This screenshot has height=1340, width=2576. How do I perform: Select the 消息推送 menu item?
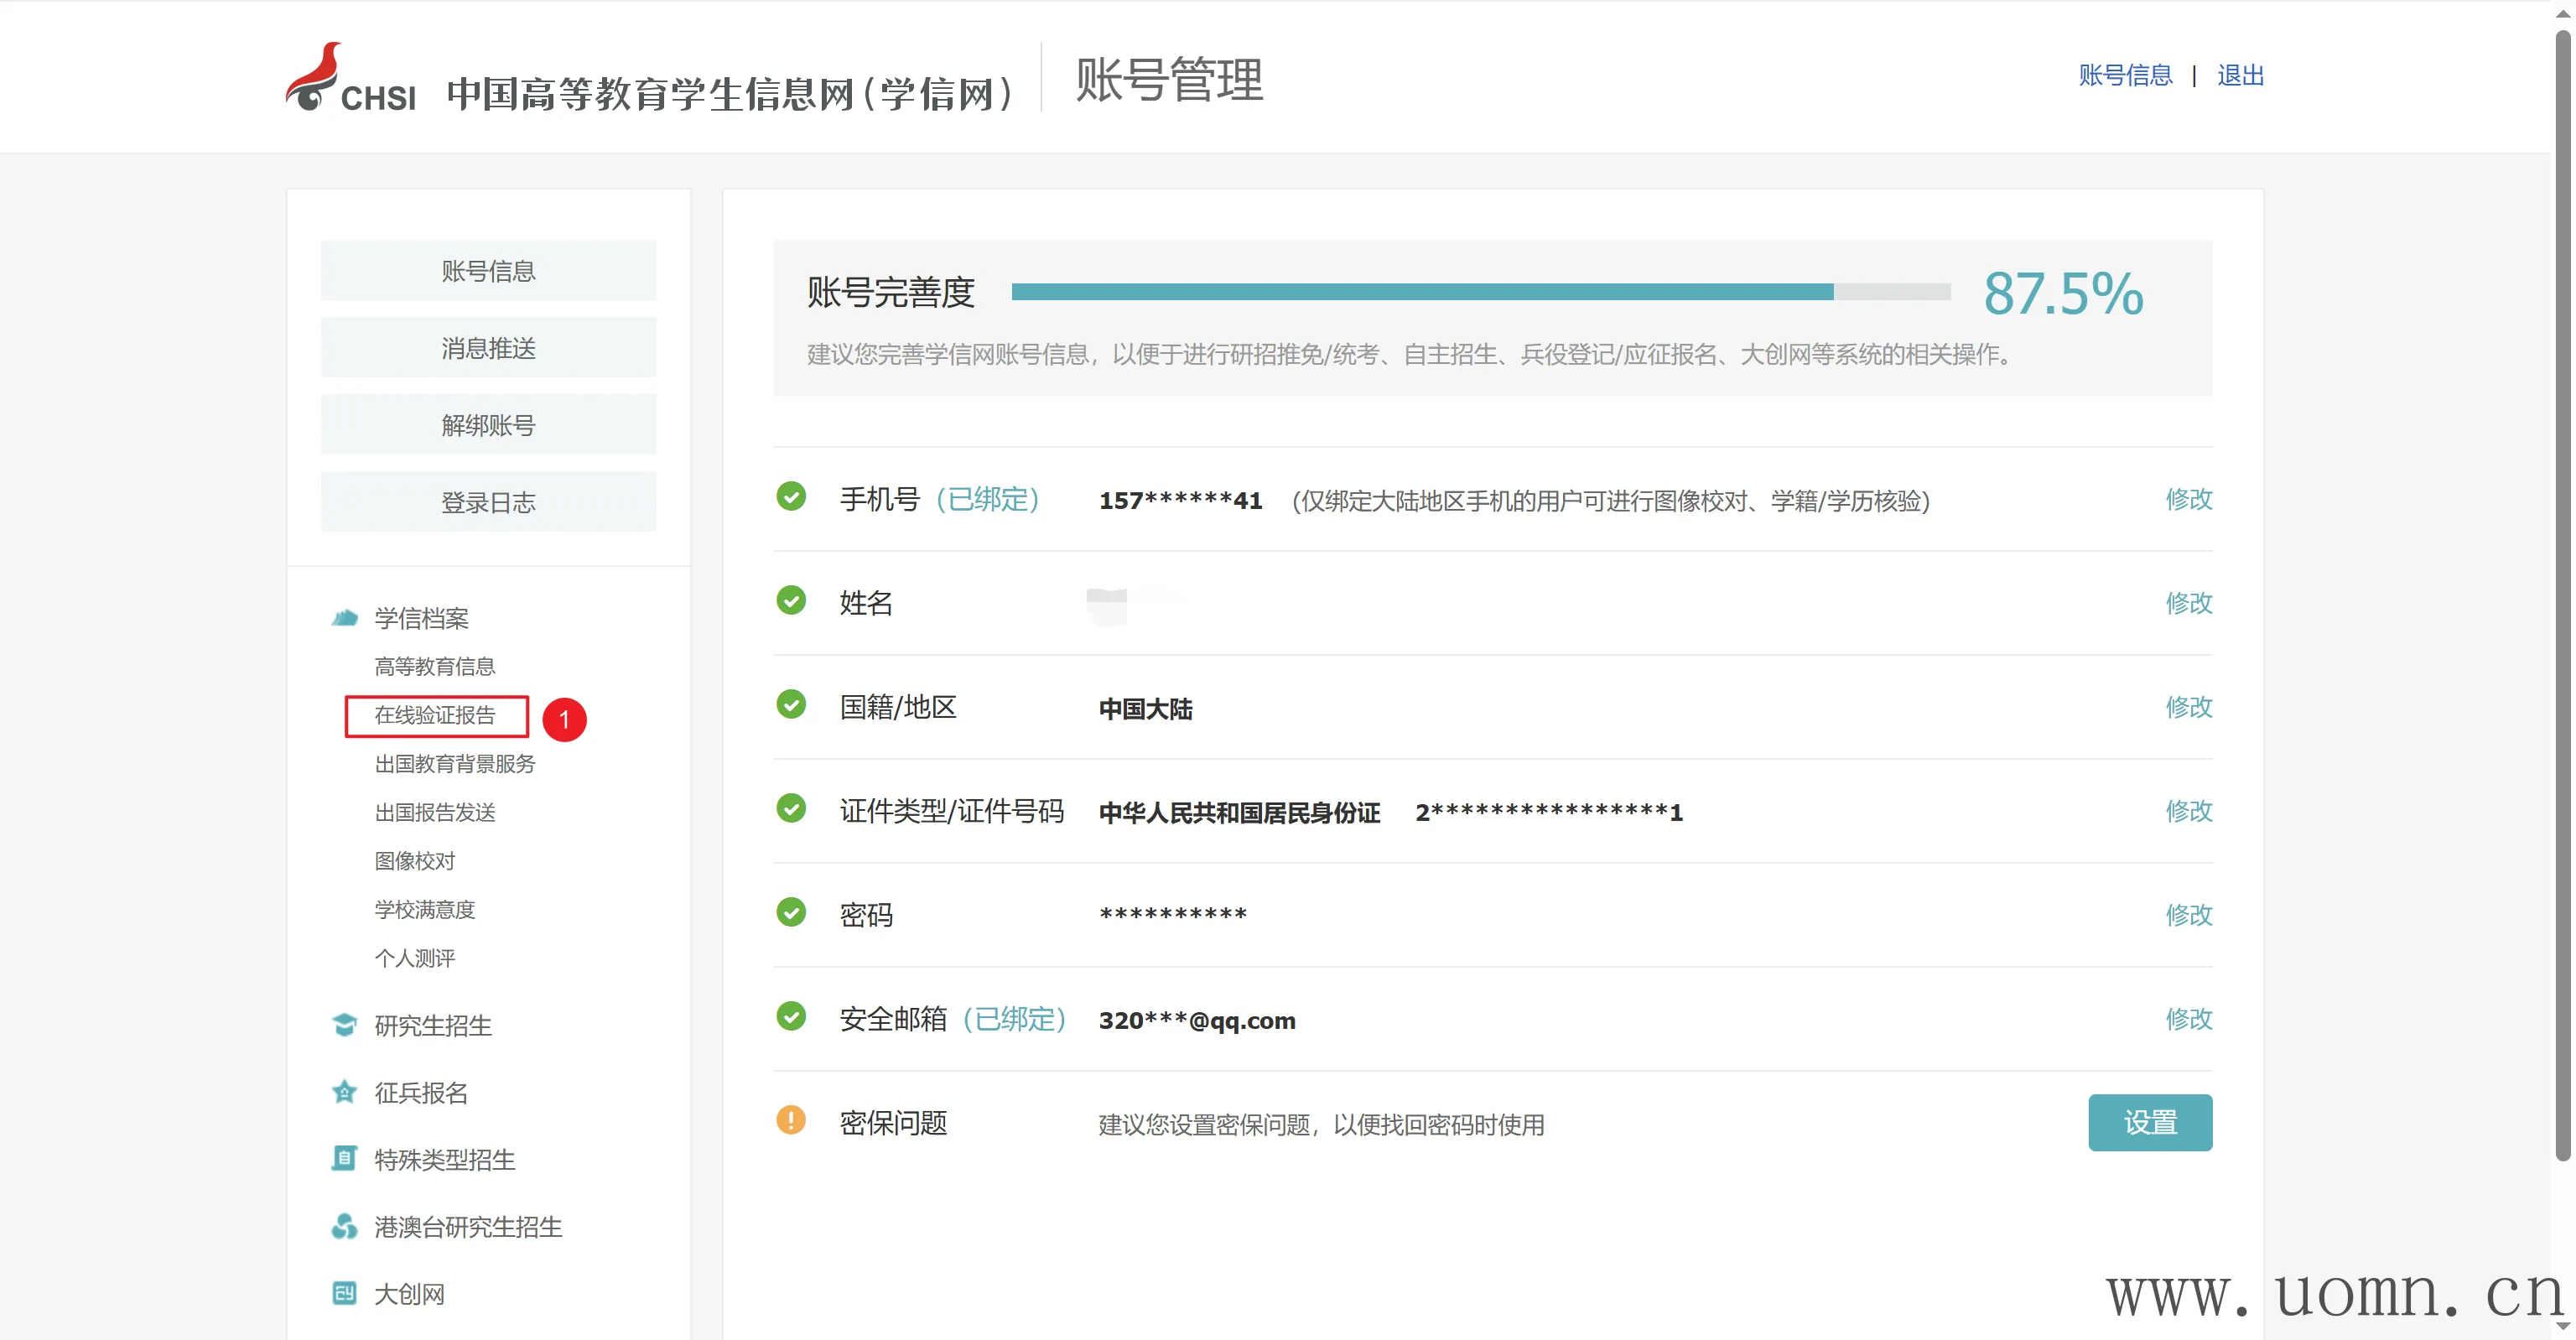point(488,348)
